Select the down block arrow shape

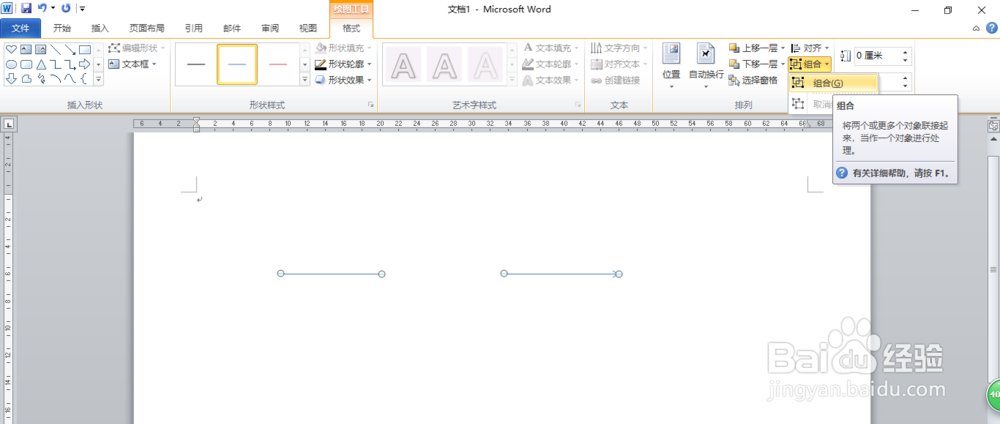click(11, 79)
